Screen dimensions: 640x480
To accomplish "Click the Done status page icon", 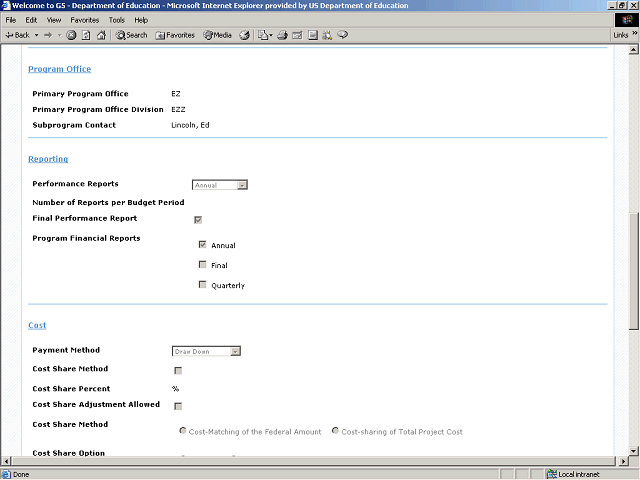I will (6, 474).
